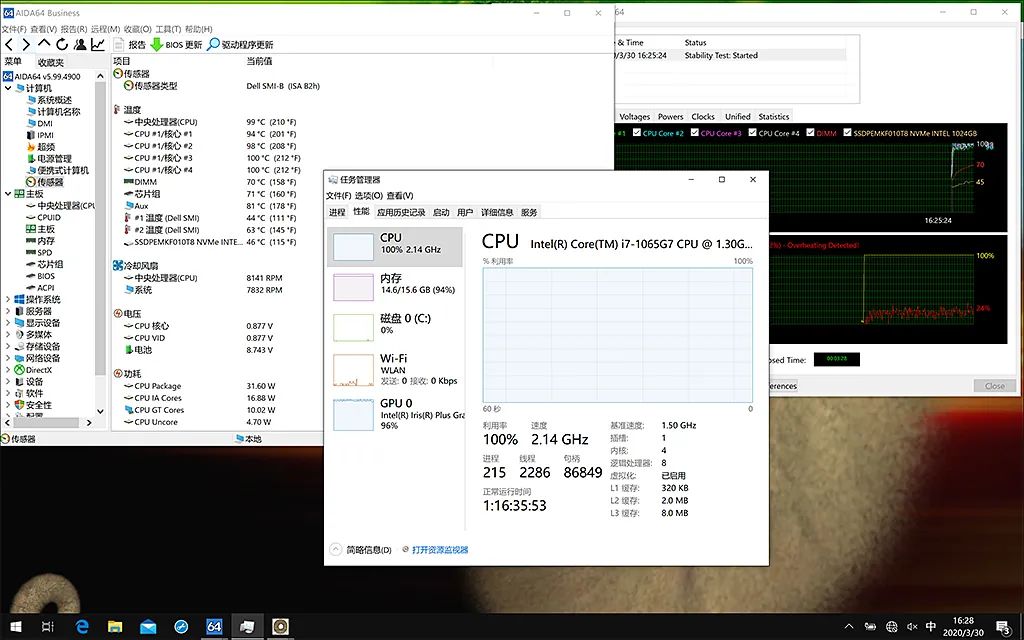Open the notification center icon

[x=1004, y=627]
